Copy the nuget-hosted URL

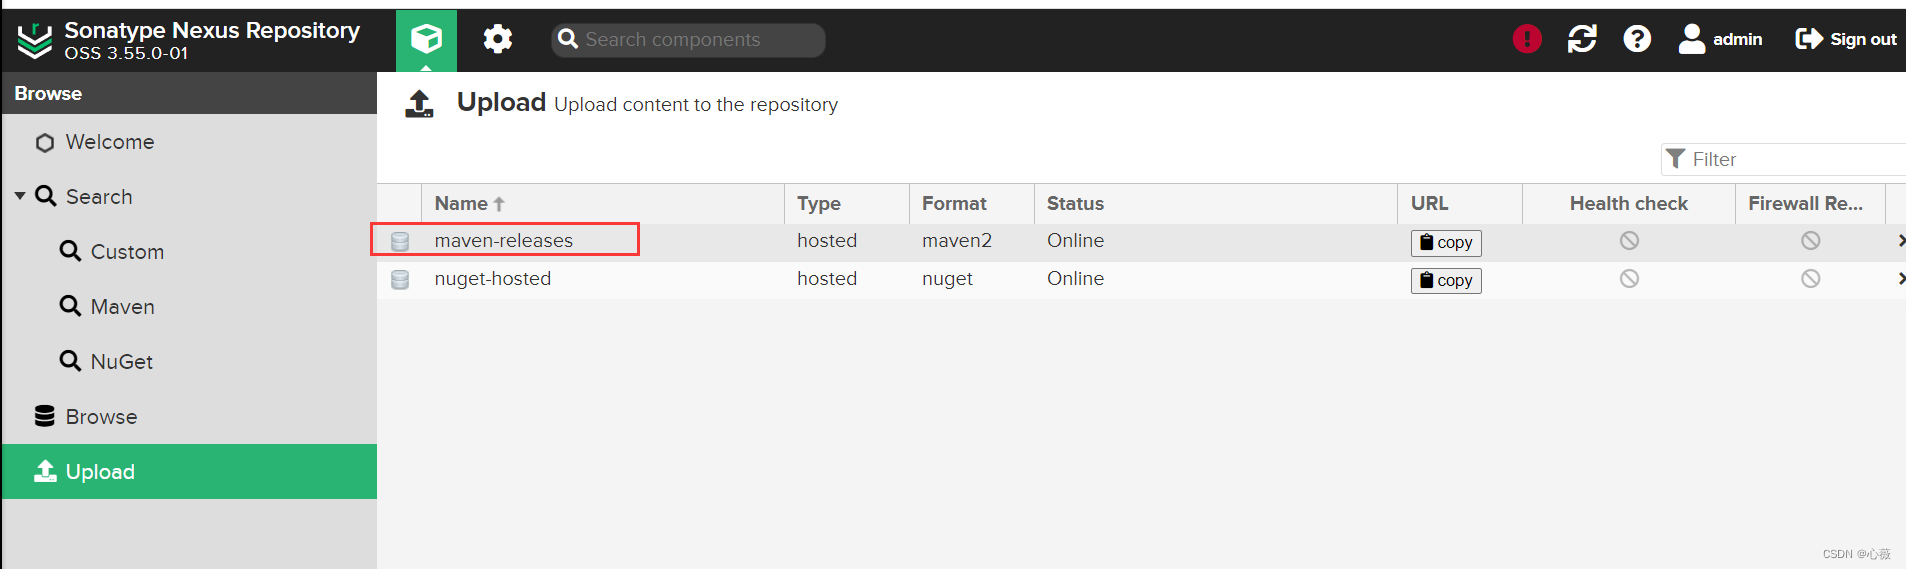tap(1446, 281)
